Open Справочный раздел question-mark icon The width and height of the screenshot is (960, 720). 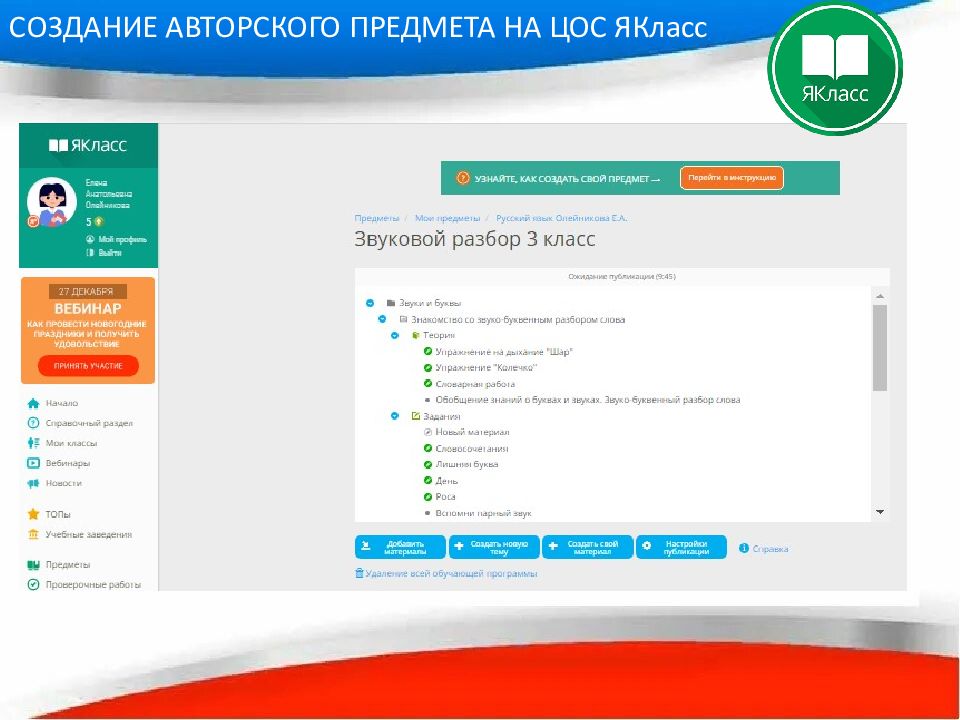point(33,423)
